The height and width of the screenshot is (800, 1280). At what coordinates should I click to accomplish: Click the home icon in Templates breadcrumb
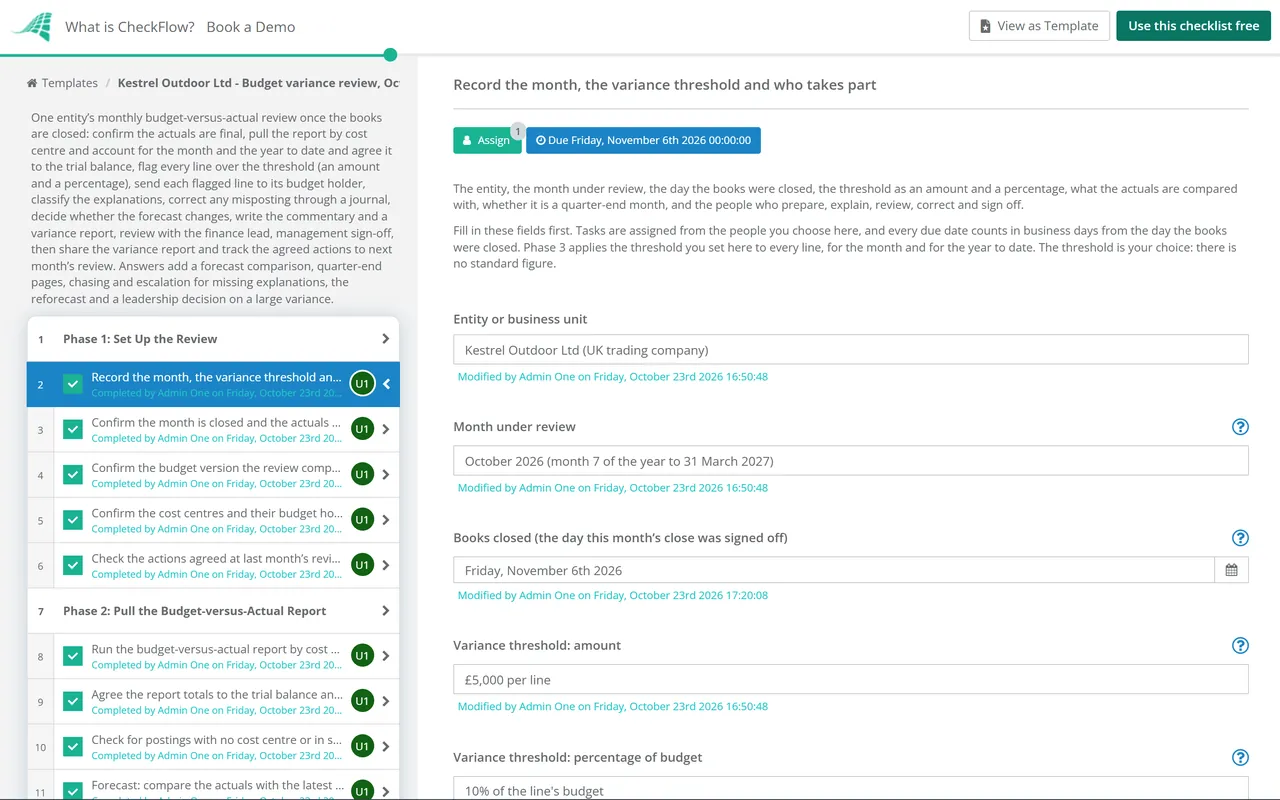tap(32, 83)
